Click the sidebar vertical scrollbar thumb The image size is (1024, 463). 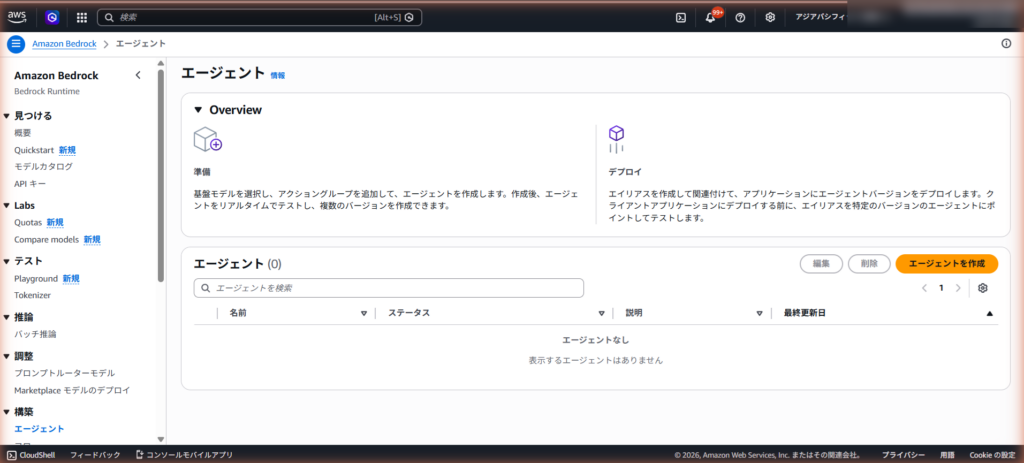(161, 175)
